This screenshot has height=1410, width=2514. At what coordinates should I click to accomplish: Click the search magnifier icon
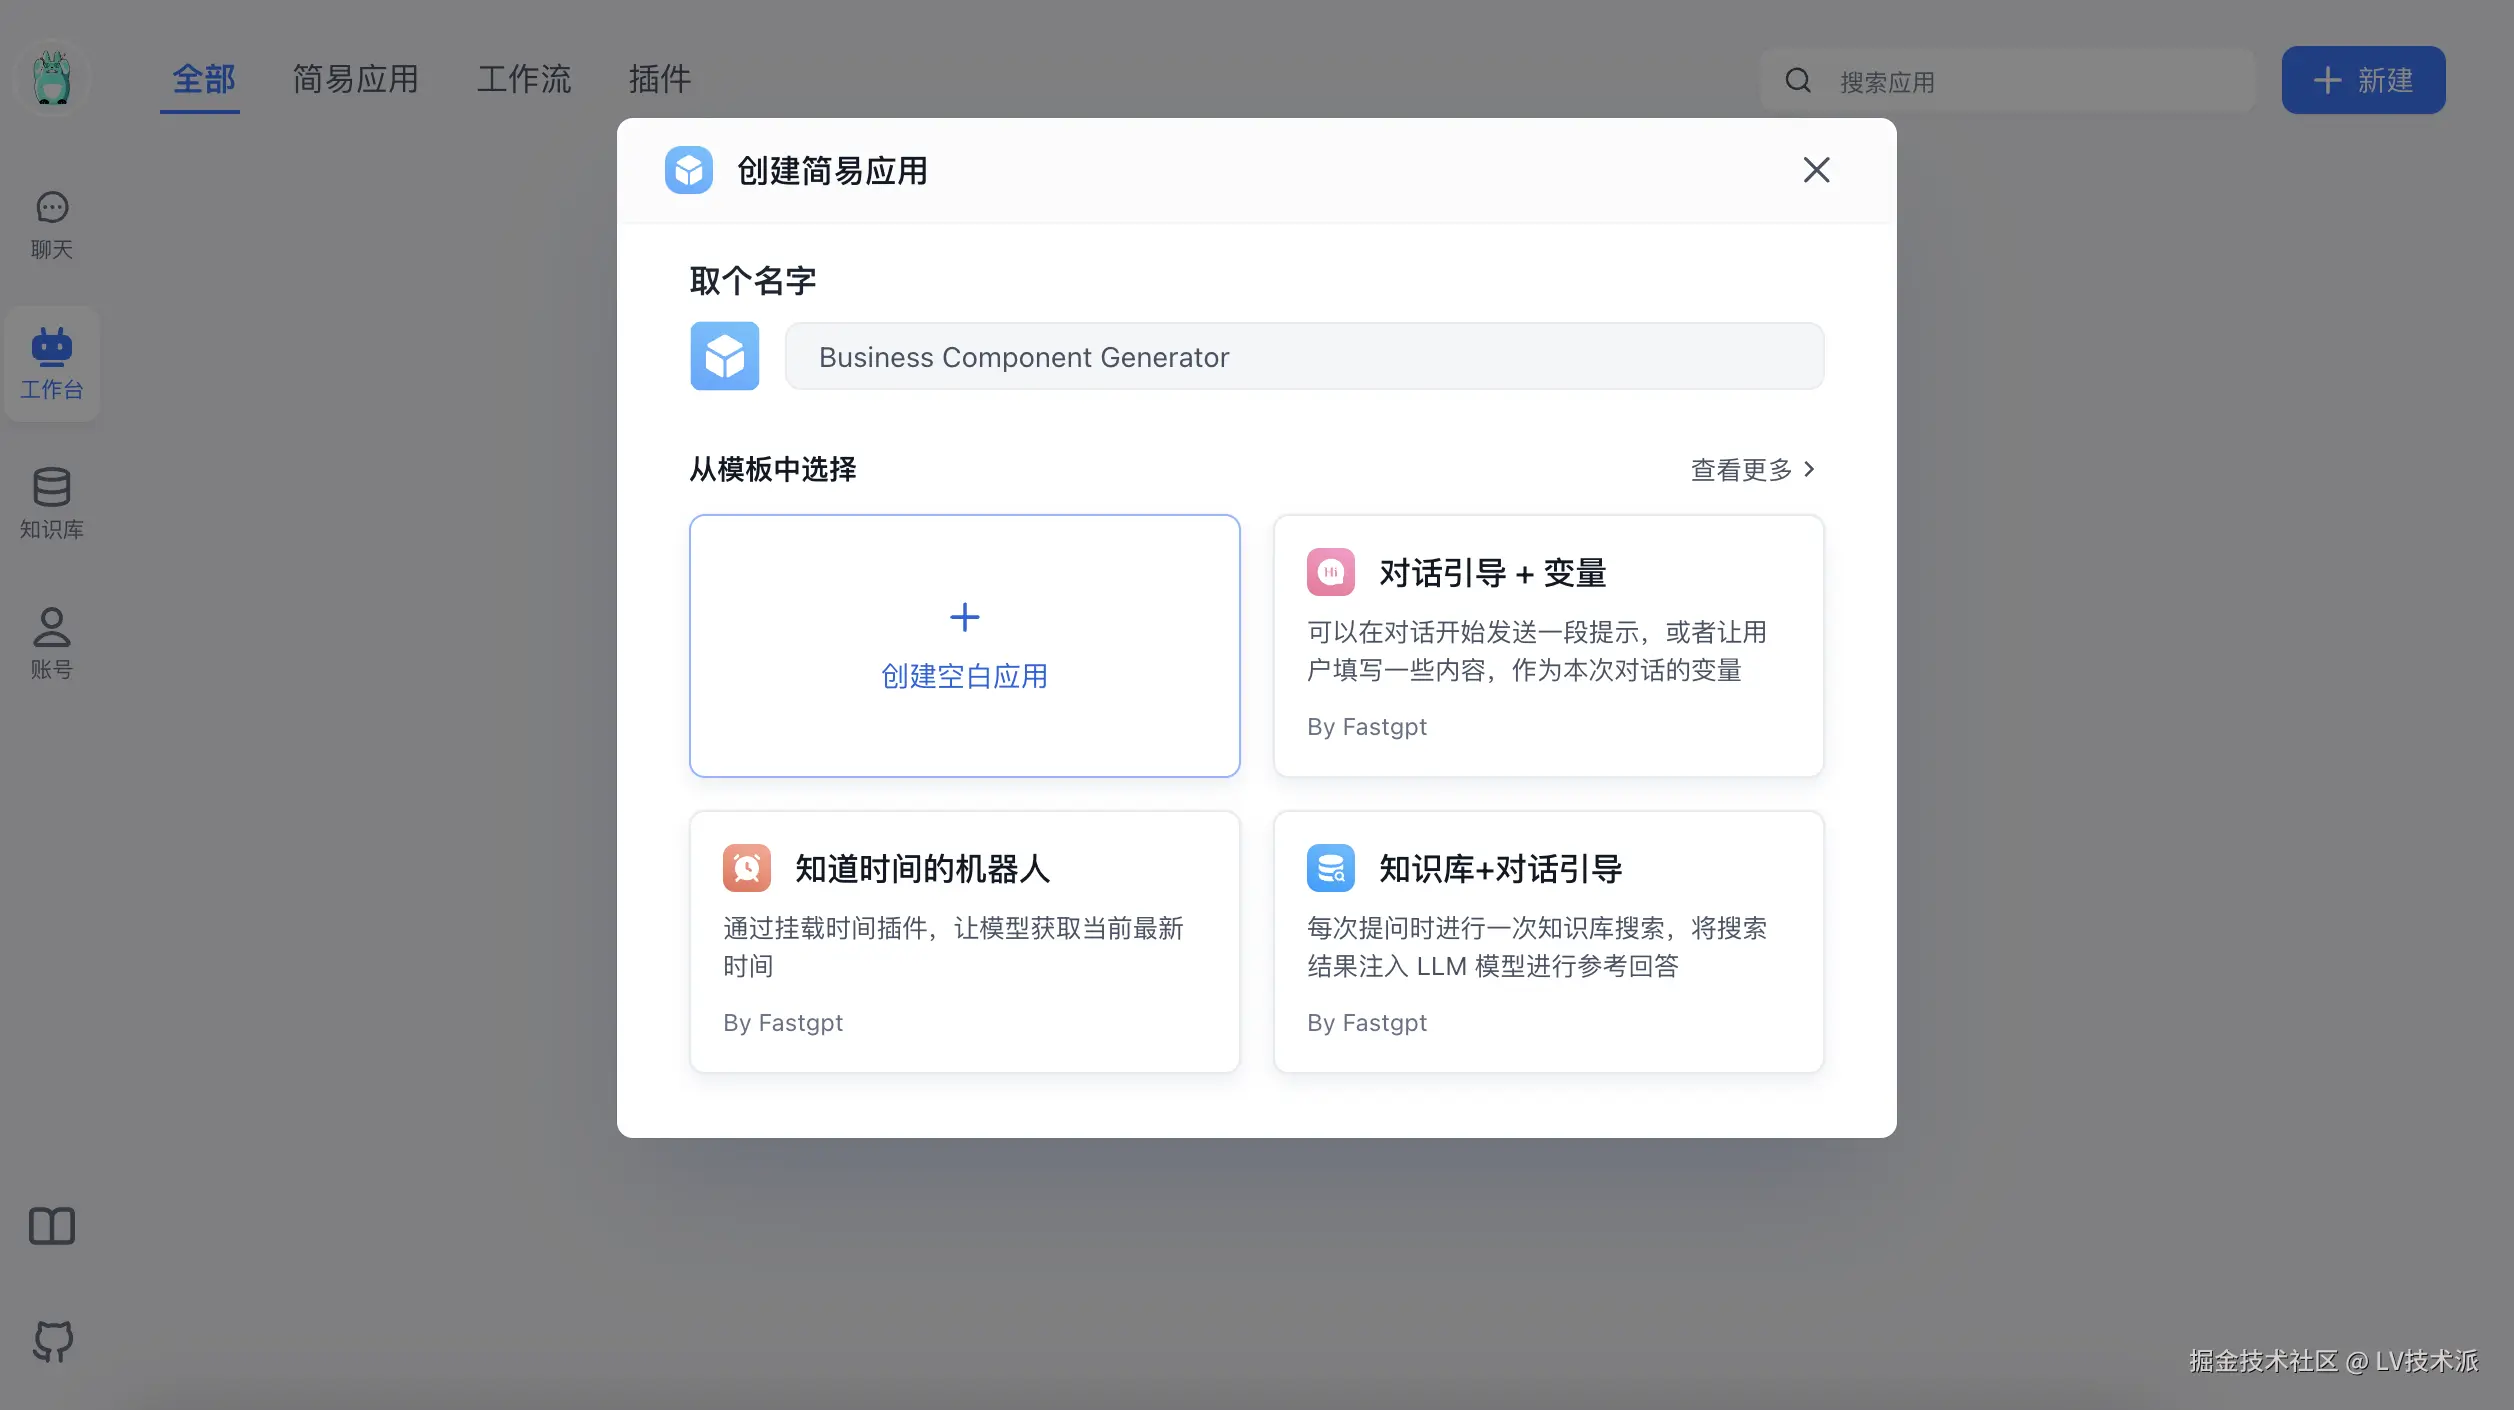(1798, 81)
